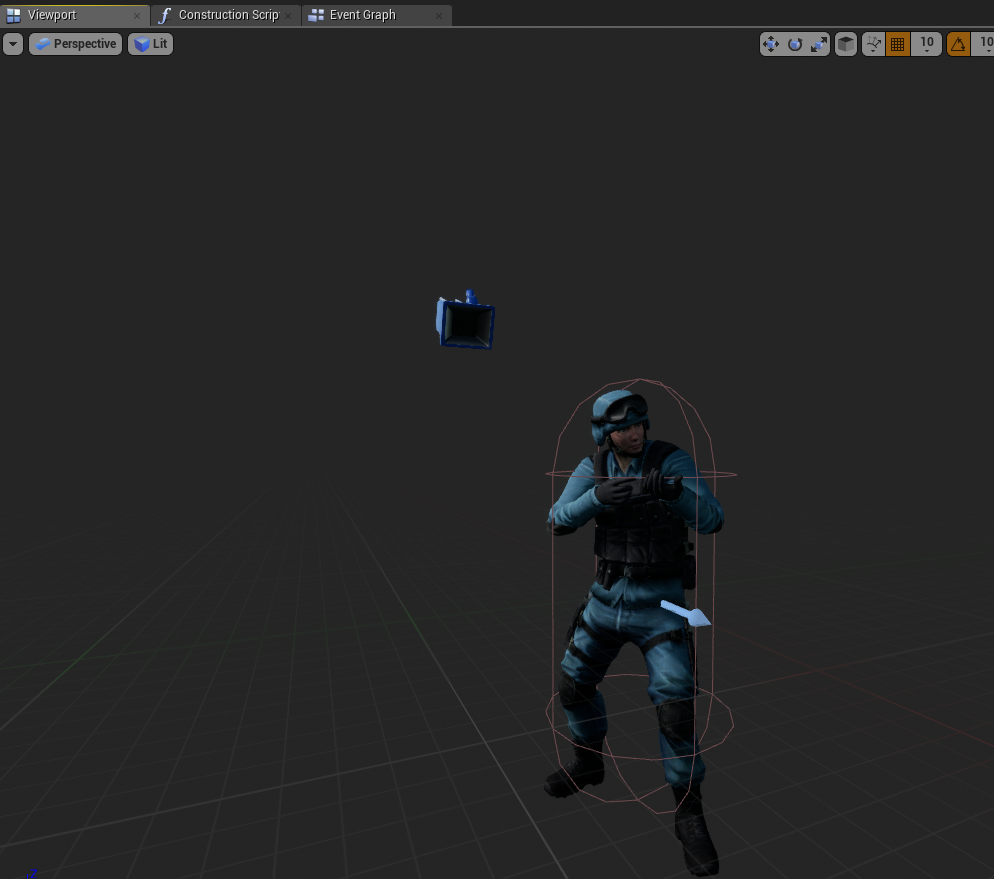Select the rotate gizmo tool
This screenshot has width=994, height=879.
[x=795, y=44]
